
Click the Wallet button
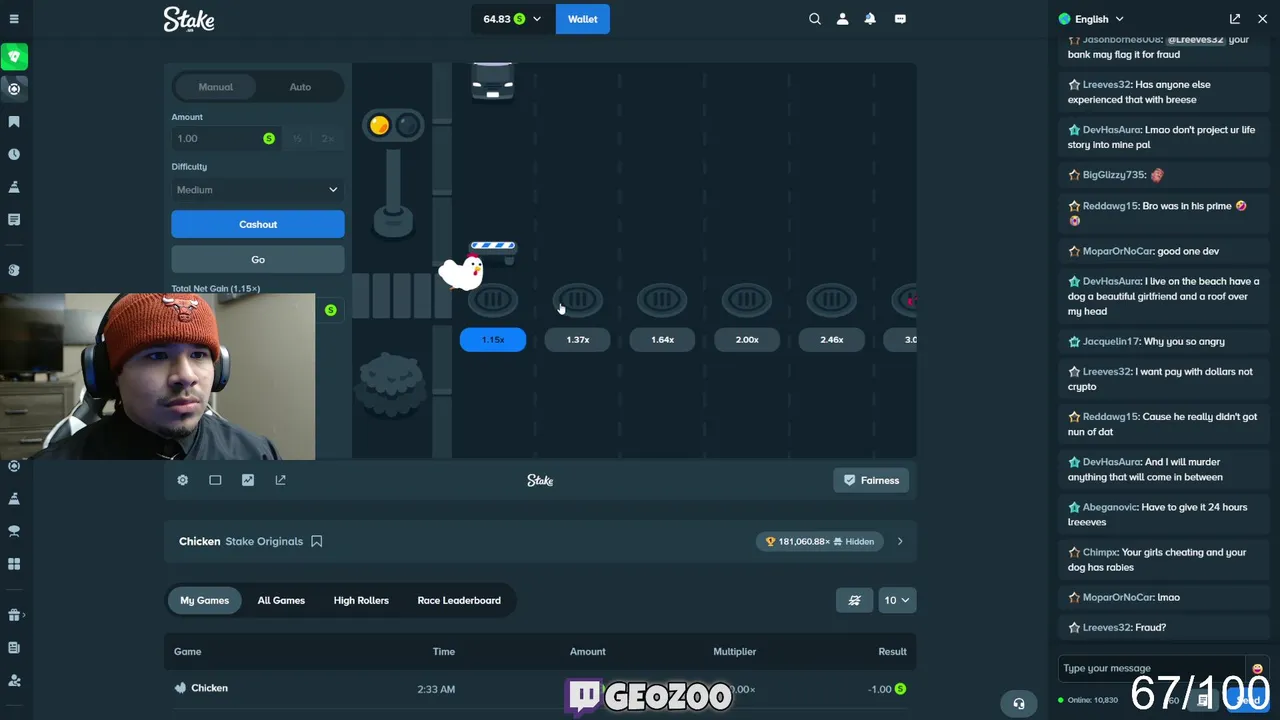(583, 19)
